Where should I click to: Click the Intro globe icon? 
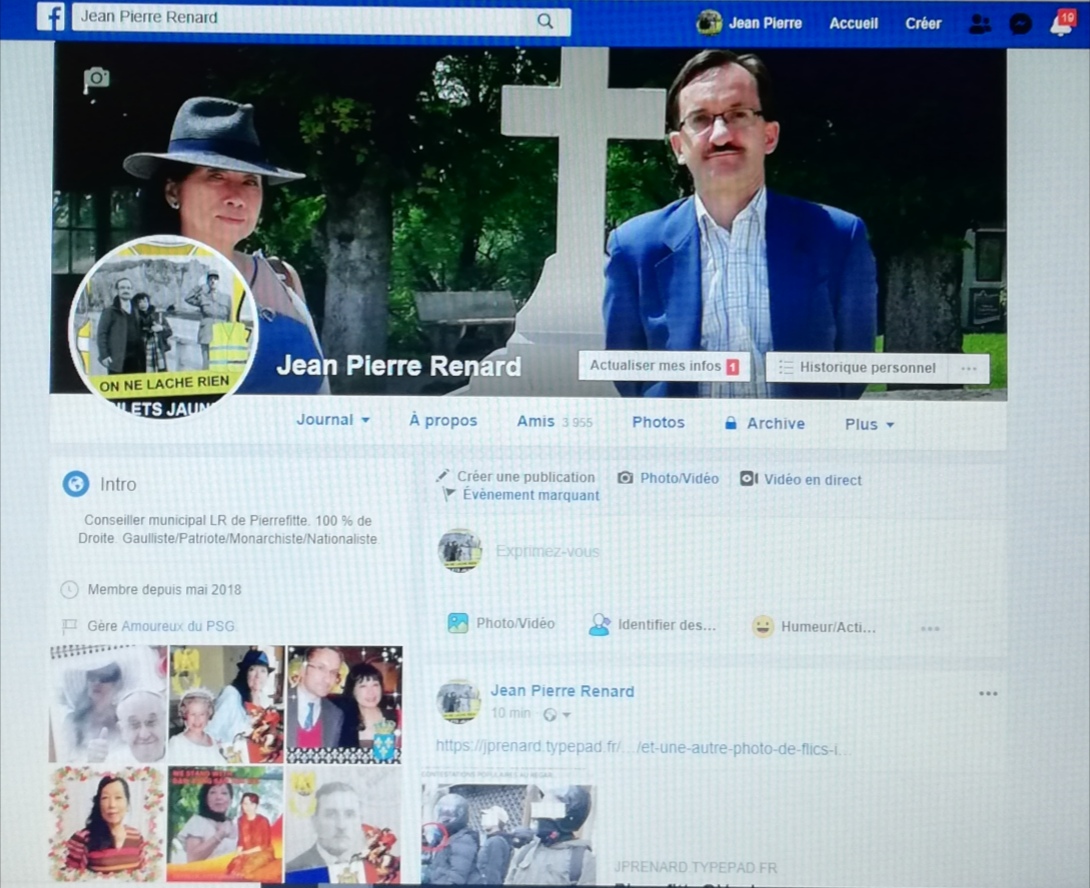[76, 483]
